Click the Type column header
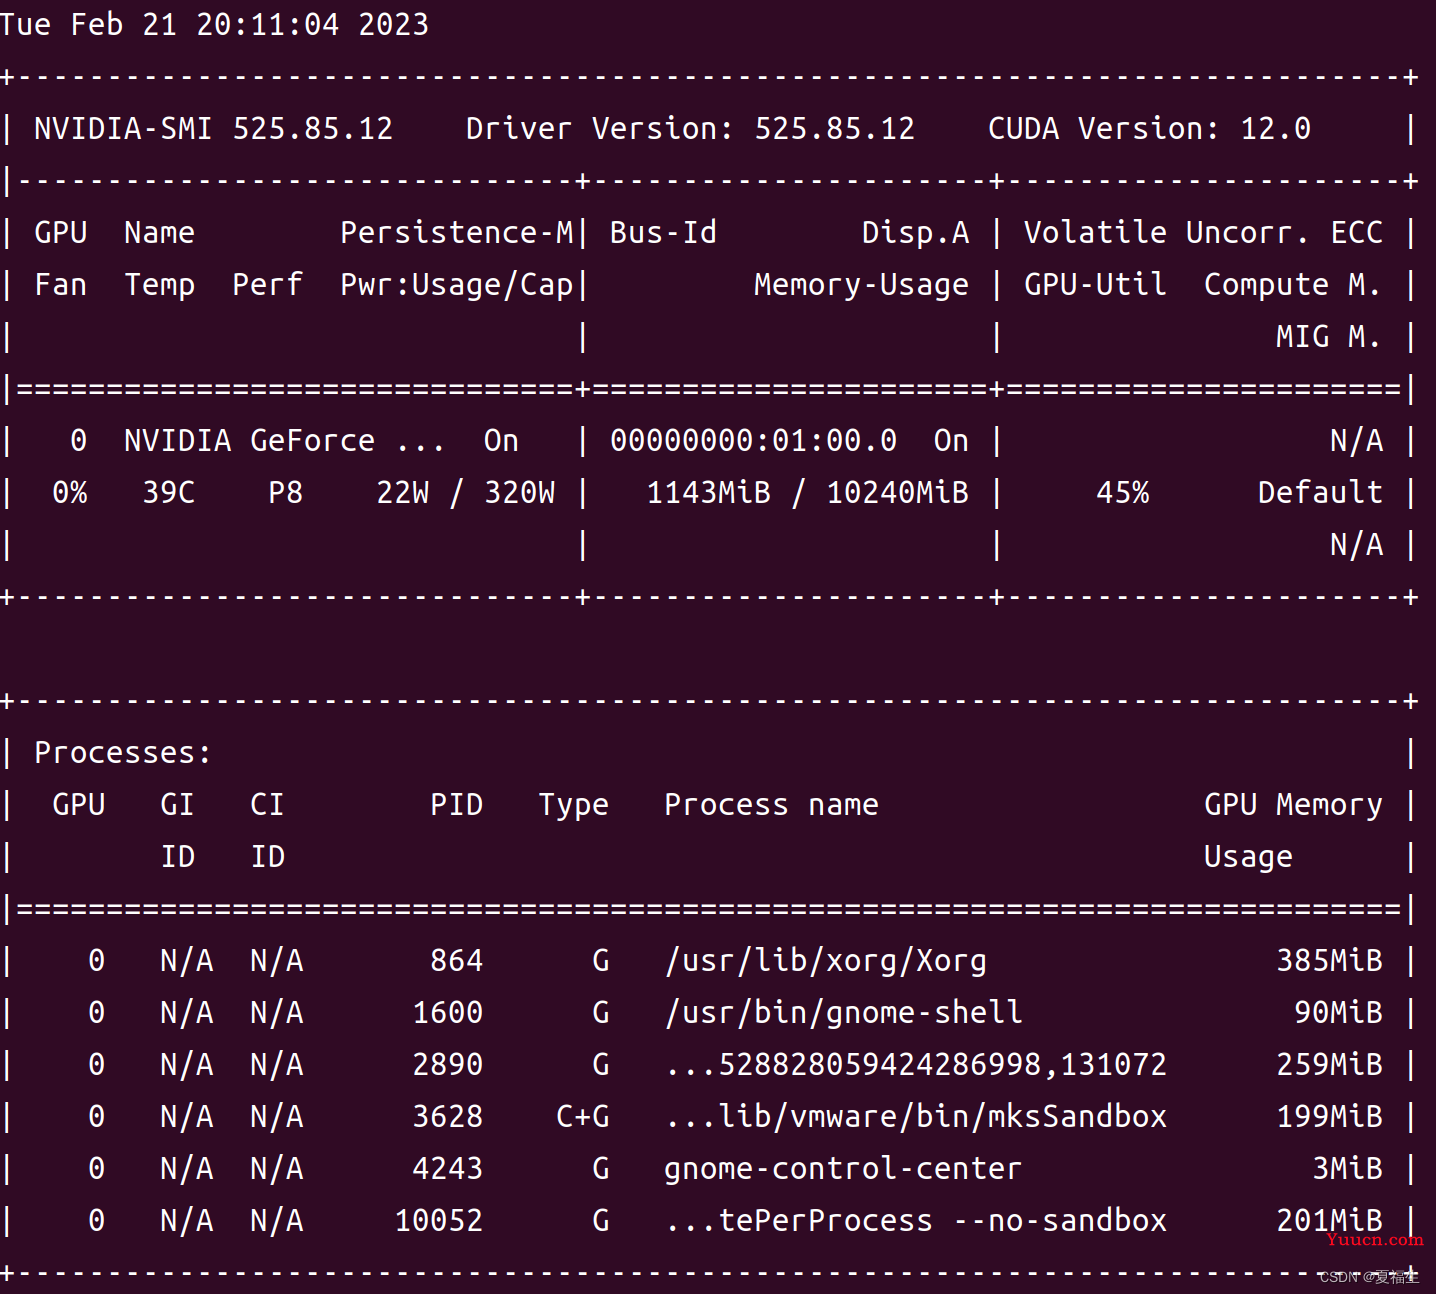 click(x=573, y=805)
